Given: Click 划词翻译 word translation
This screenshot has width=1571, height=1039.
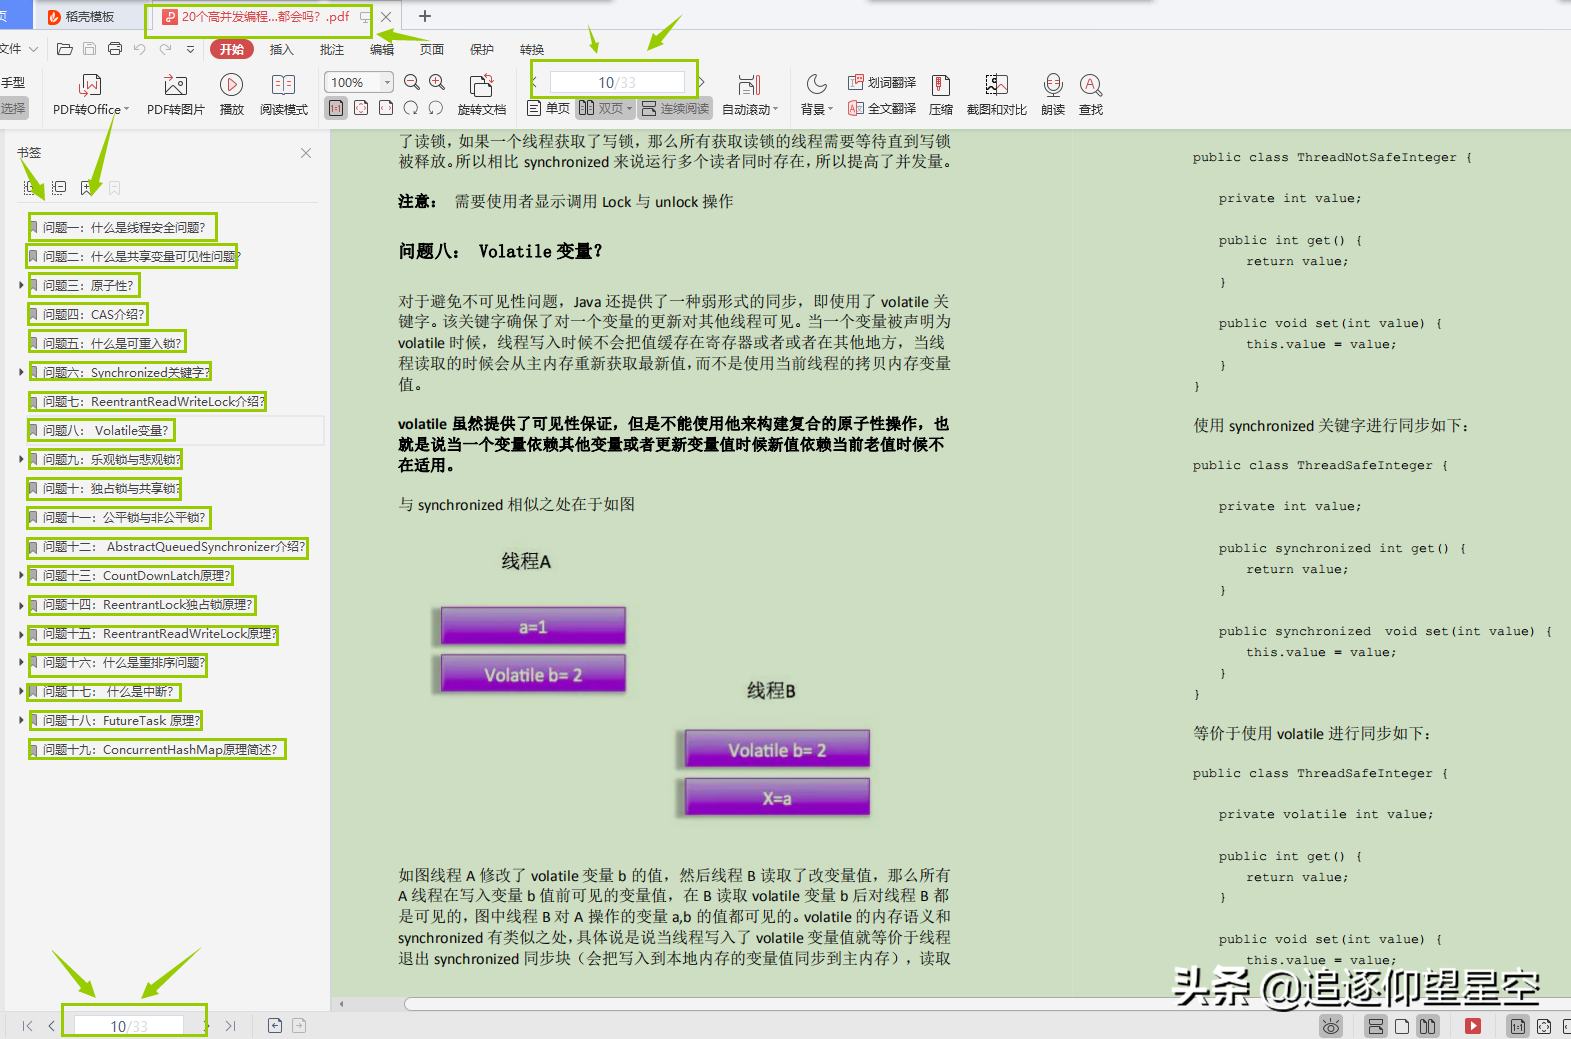Looking at the screenshot, I should click(x=882, y=82).
